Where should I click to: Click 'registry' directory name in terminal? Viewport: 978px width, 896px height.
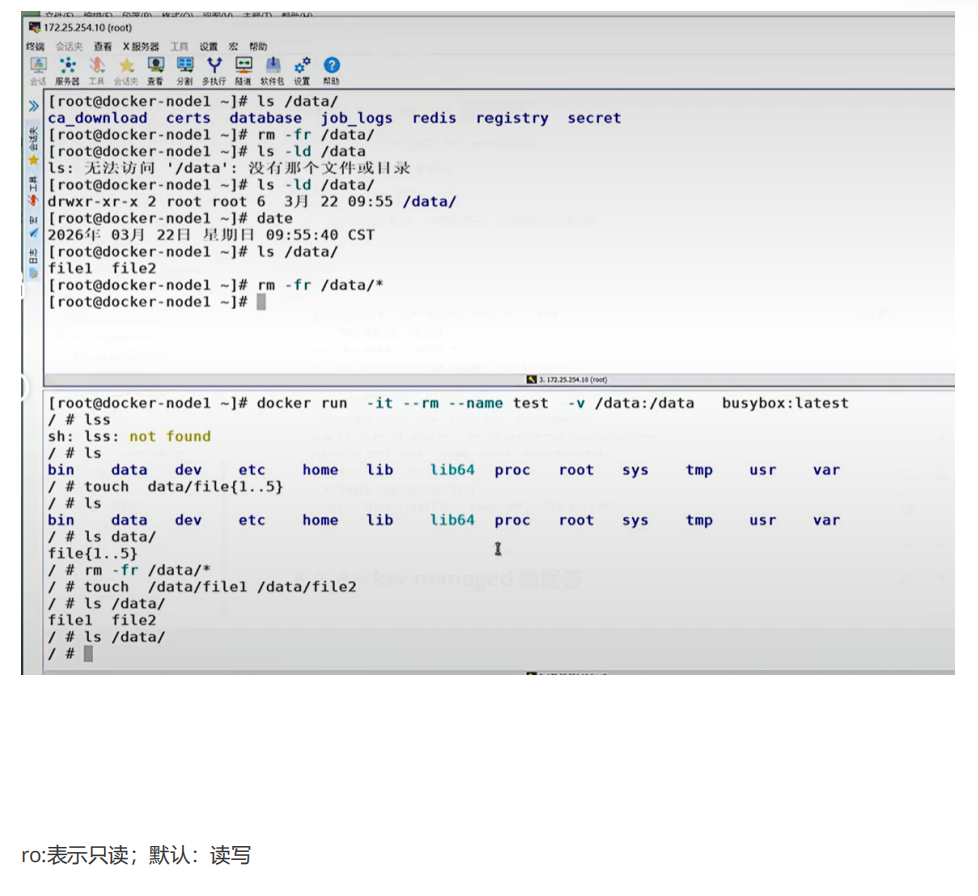point(512,118)
